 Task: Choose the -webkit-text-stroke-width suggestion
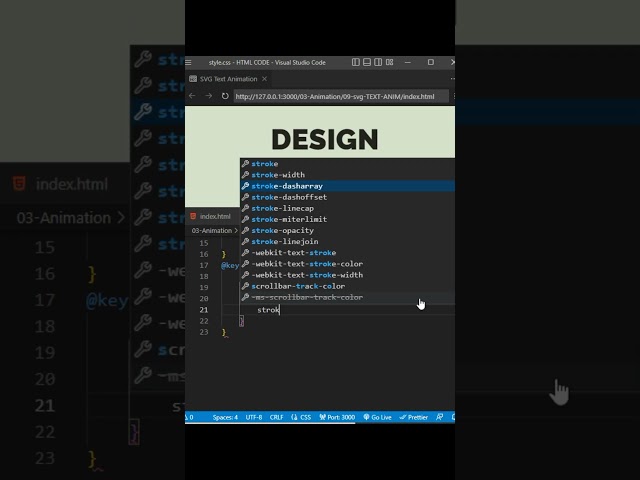coord(348,275)
